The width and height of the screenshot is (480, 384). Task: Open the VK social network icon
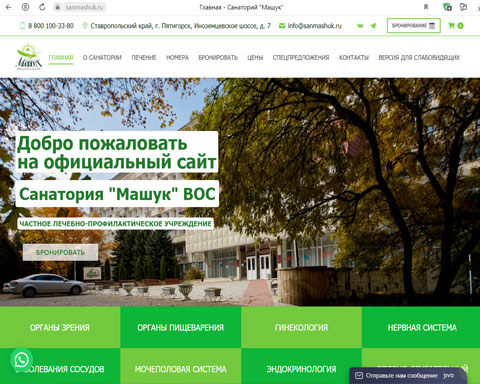tap(360, 26)
